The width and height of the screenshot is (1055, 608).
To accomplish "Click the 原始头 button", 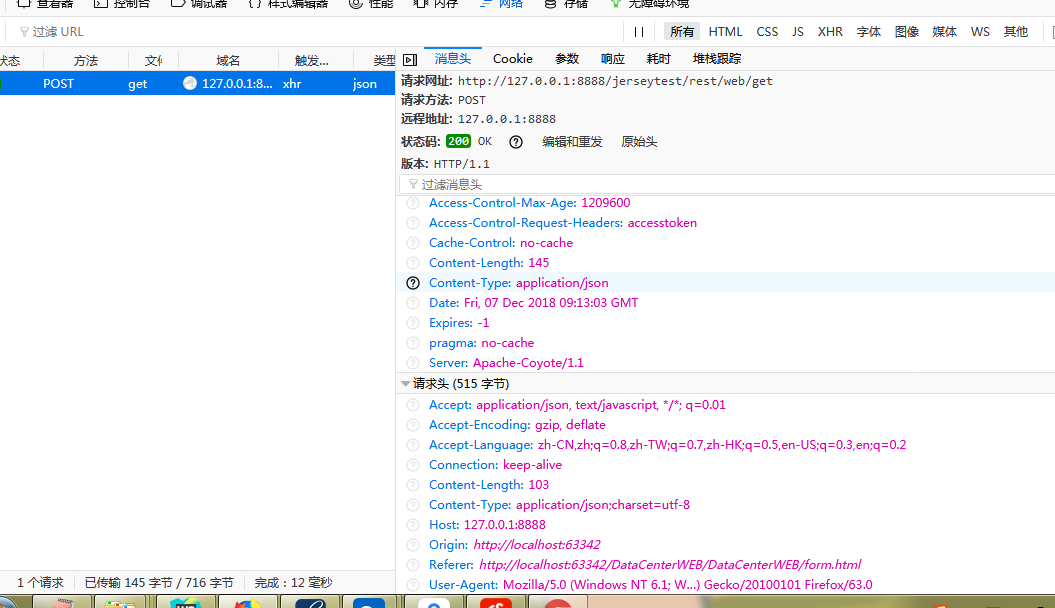I will pyautogui.click(x=639, y=142).
